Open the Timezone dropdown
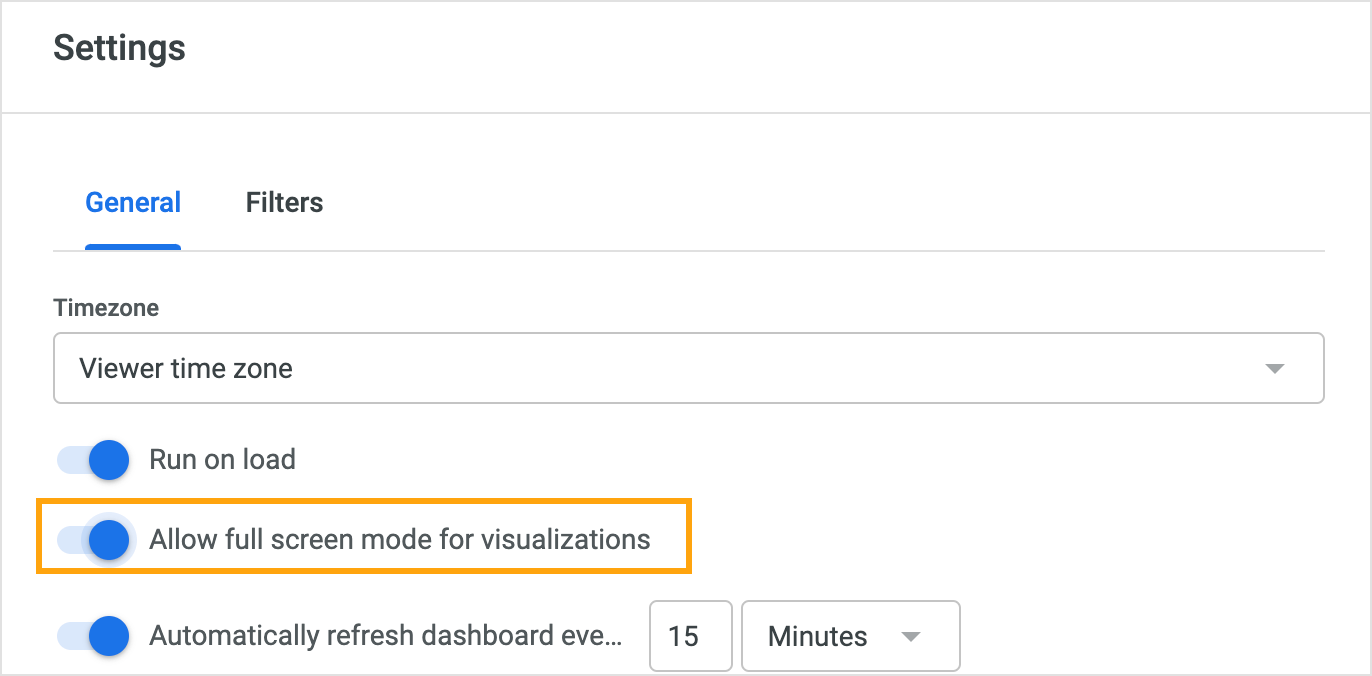 point(688,368)
